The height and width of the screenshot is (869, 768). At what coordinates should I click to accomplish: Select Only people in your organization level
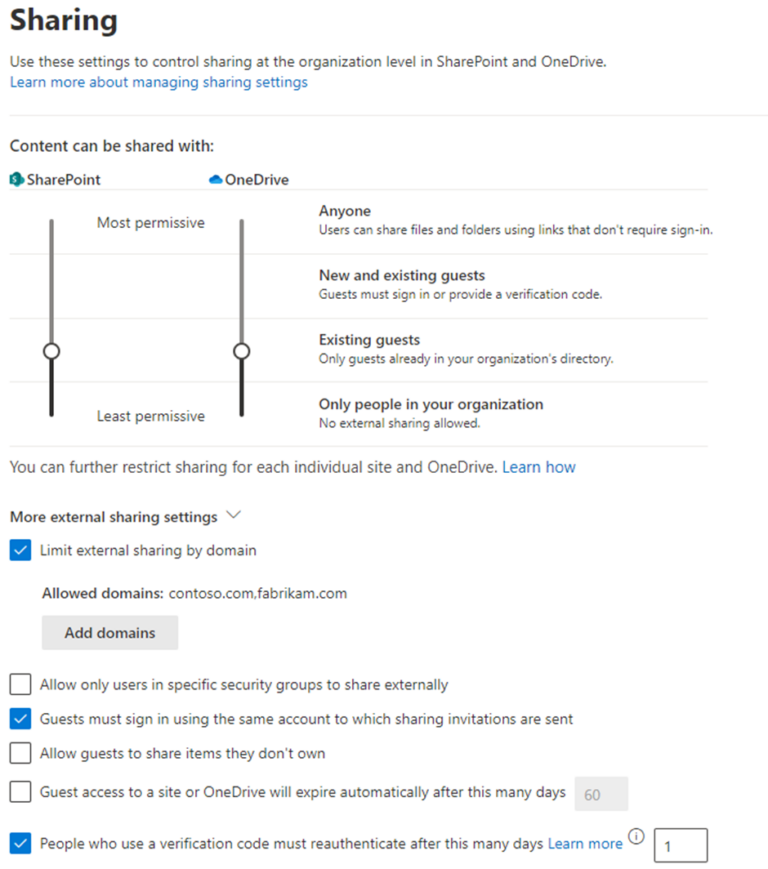point(431,405)
